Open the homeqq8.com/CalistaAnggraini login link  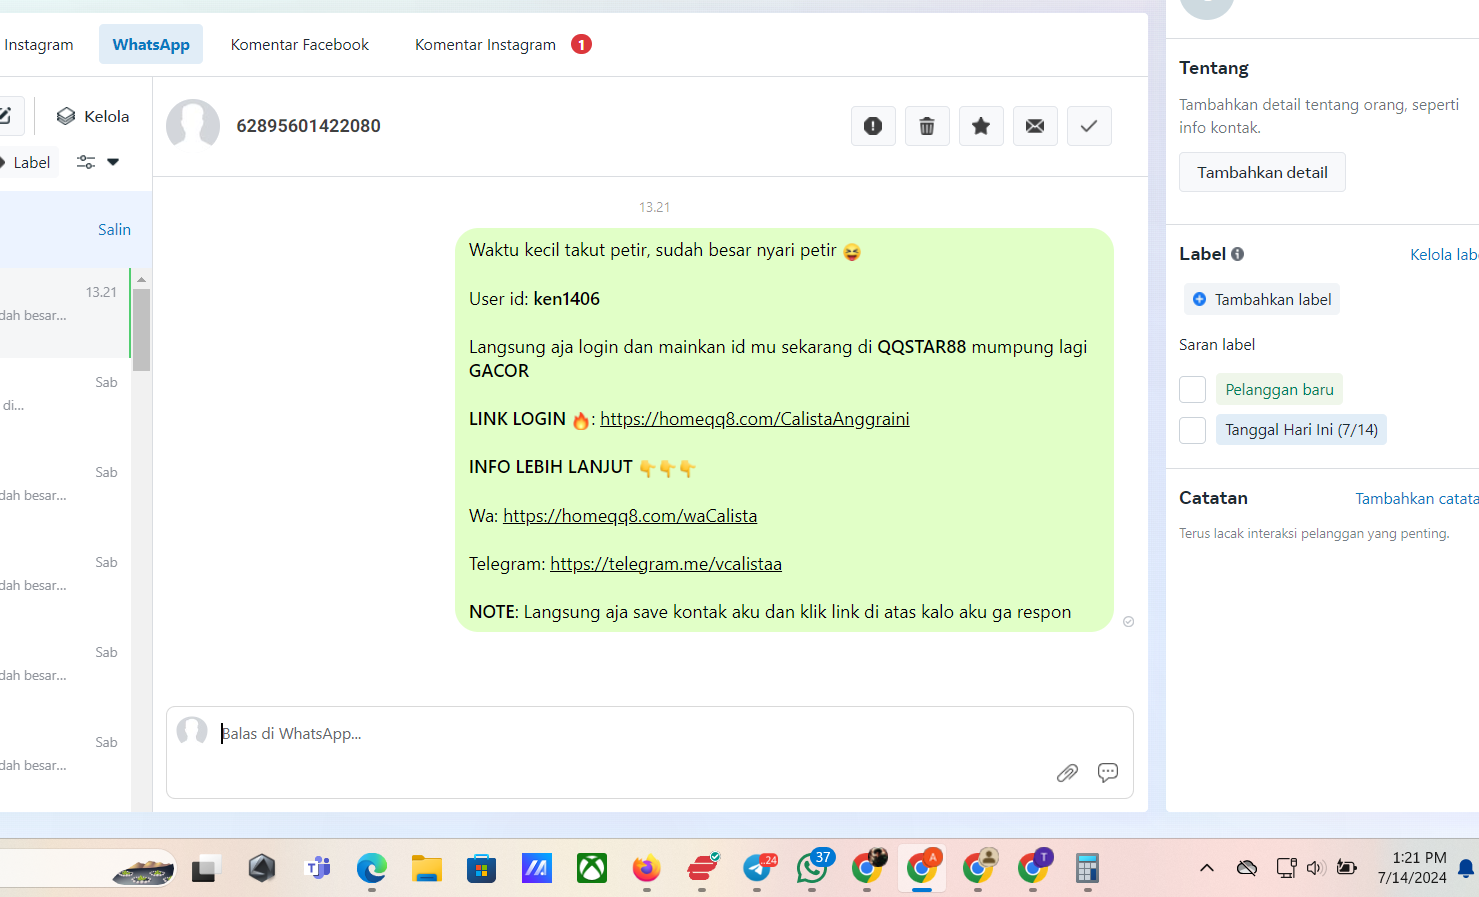pyautogui.click(x=755, y=419)
